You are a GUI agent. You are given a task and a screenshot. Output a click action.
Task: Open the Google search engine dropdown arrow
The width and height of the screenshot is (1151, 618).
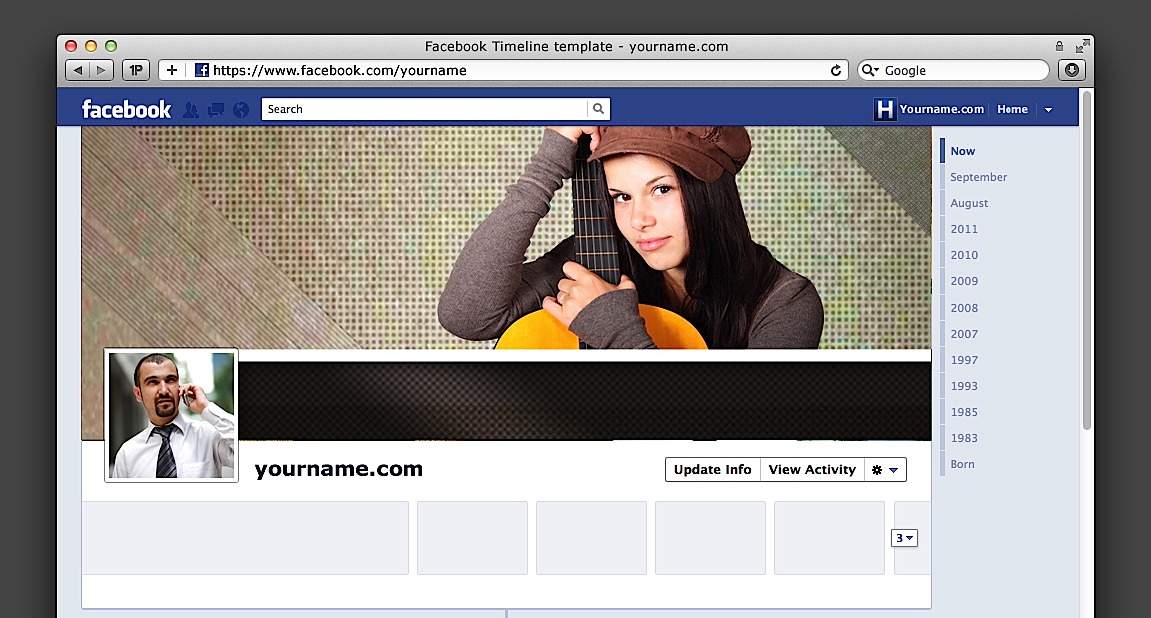click(876, 70)
